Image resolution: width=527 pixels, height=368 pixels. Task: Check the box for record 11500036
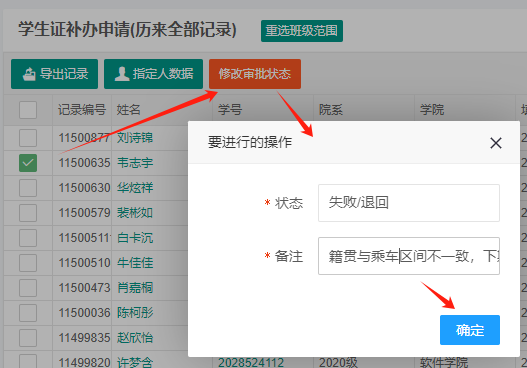pyautogui.click(x=28, y=313)
